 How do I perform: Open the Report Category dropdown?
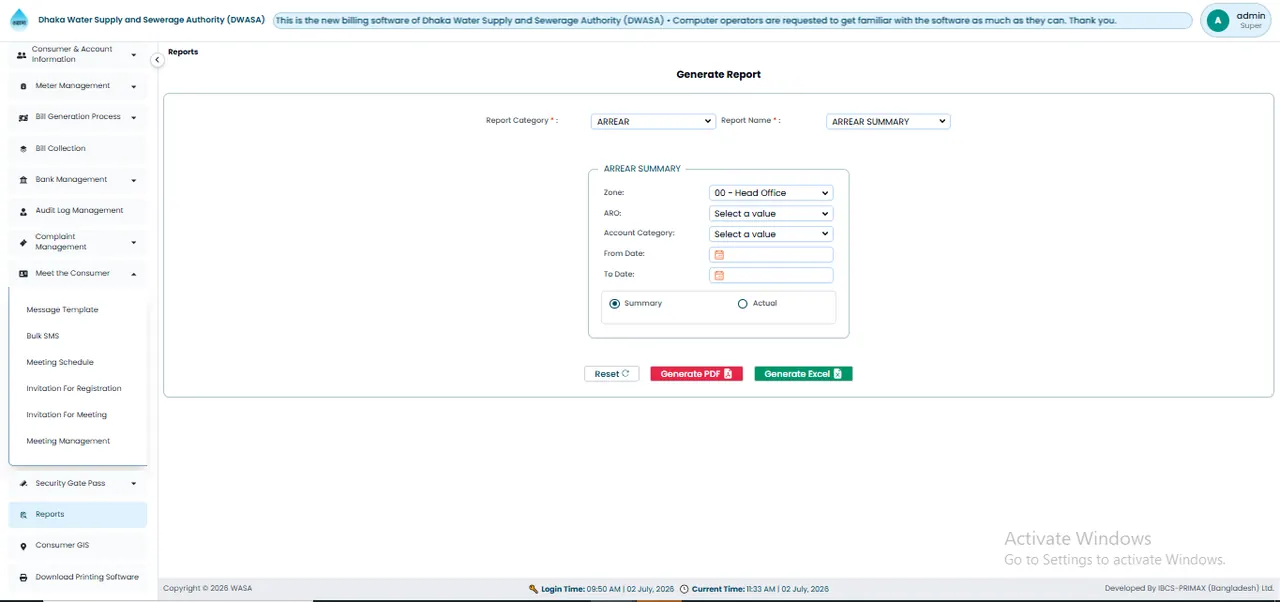coord(653,121)
